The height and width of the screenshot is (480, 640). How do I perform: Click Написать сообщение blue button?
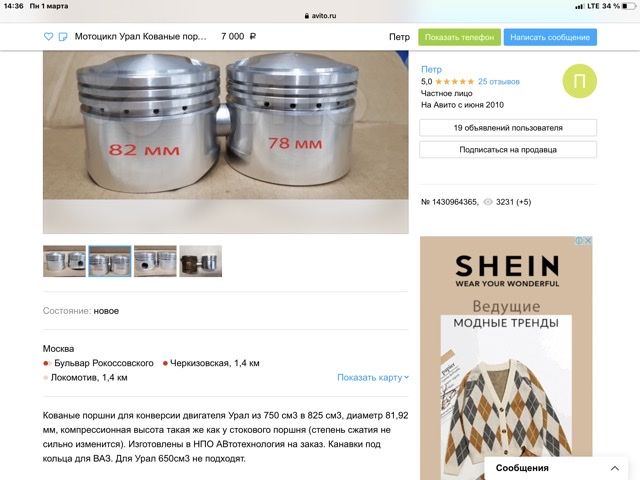(550, 37)
